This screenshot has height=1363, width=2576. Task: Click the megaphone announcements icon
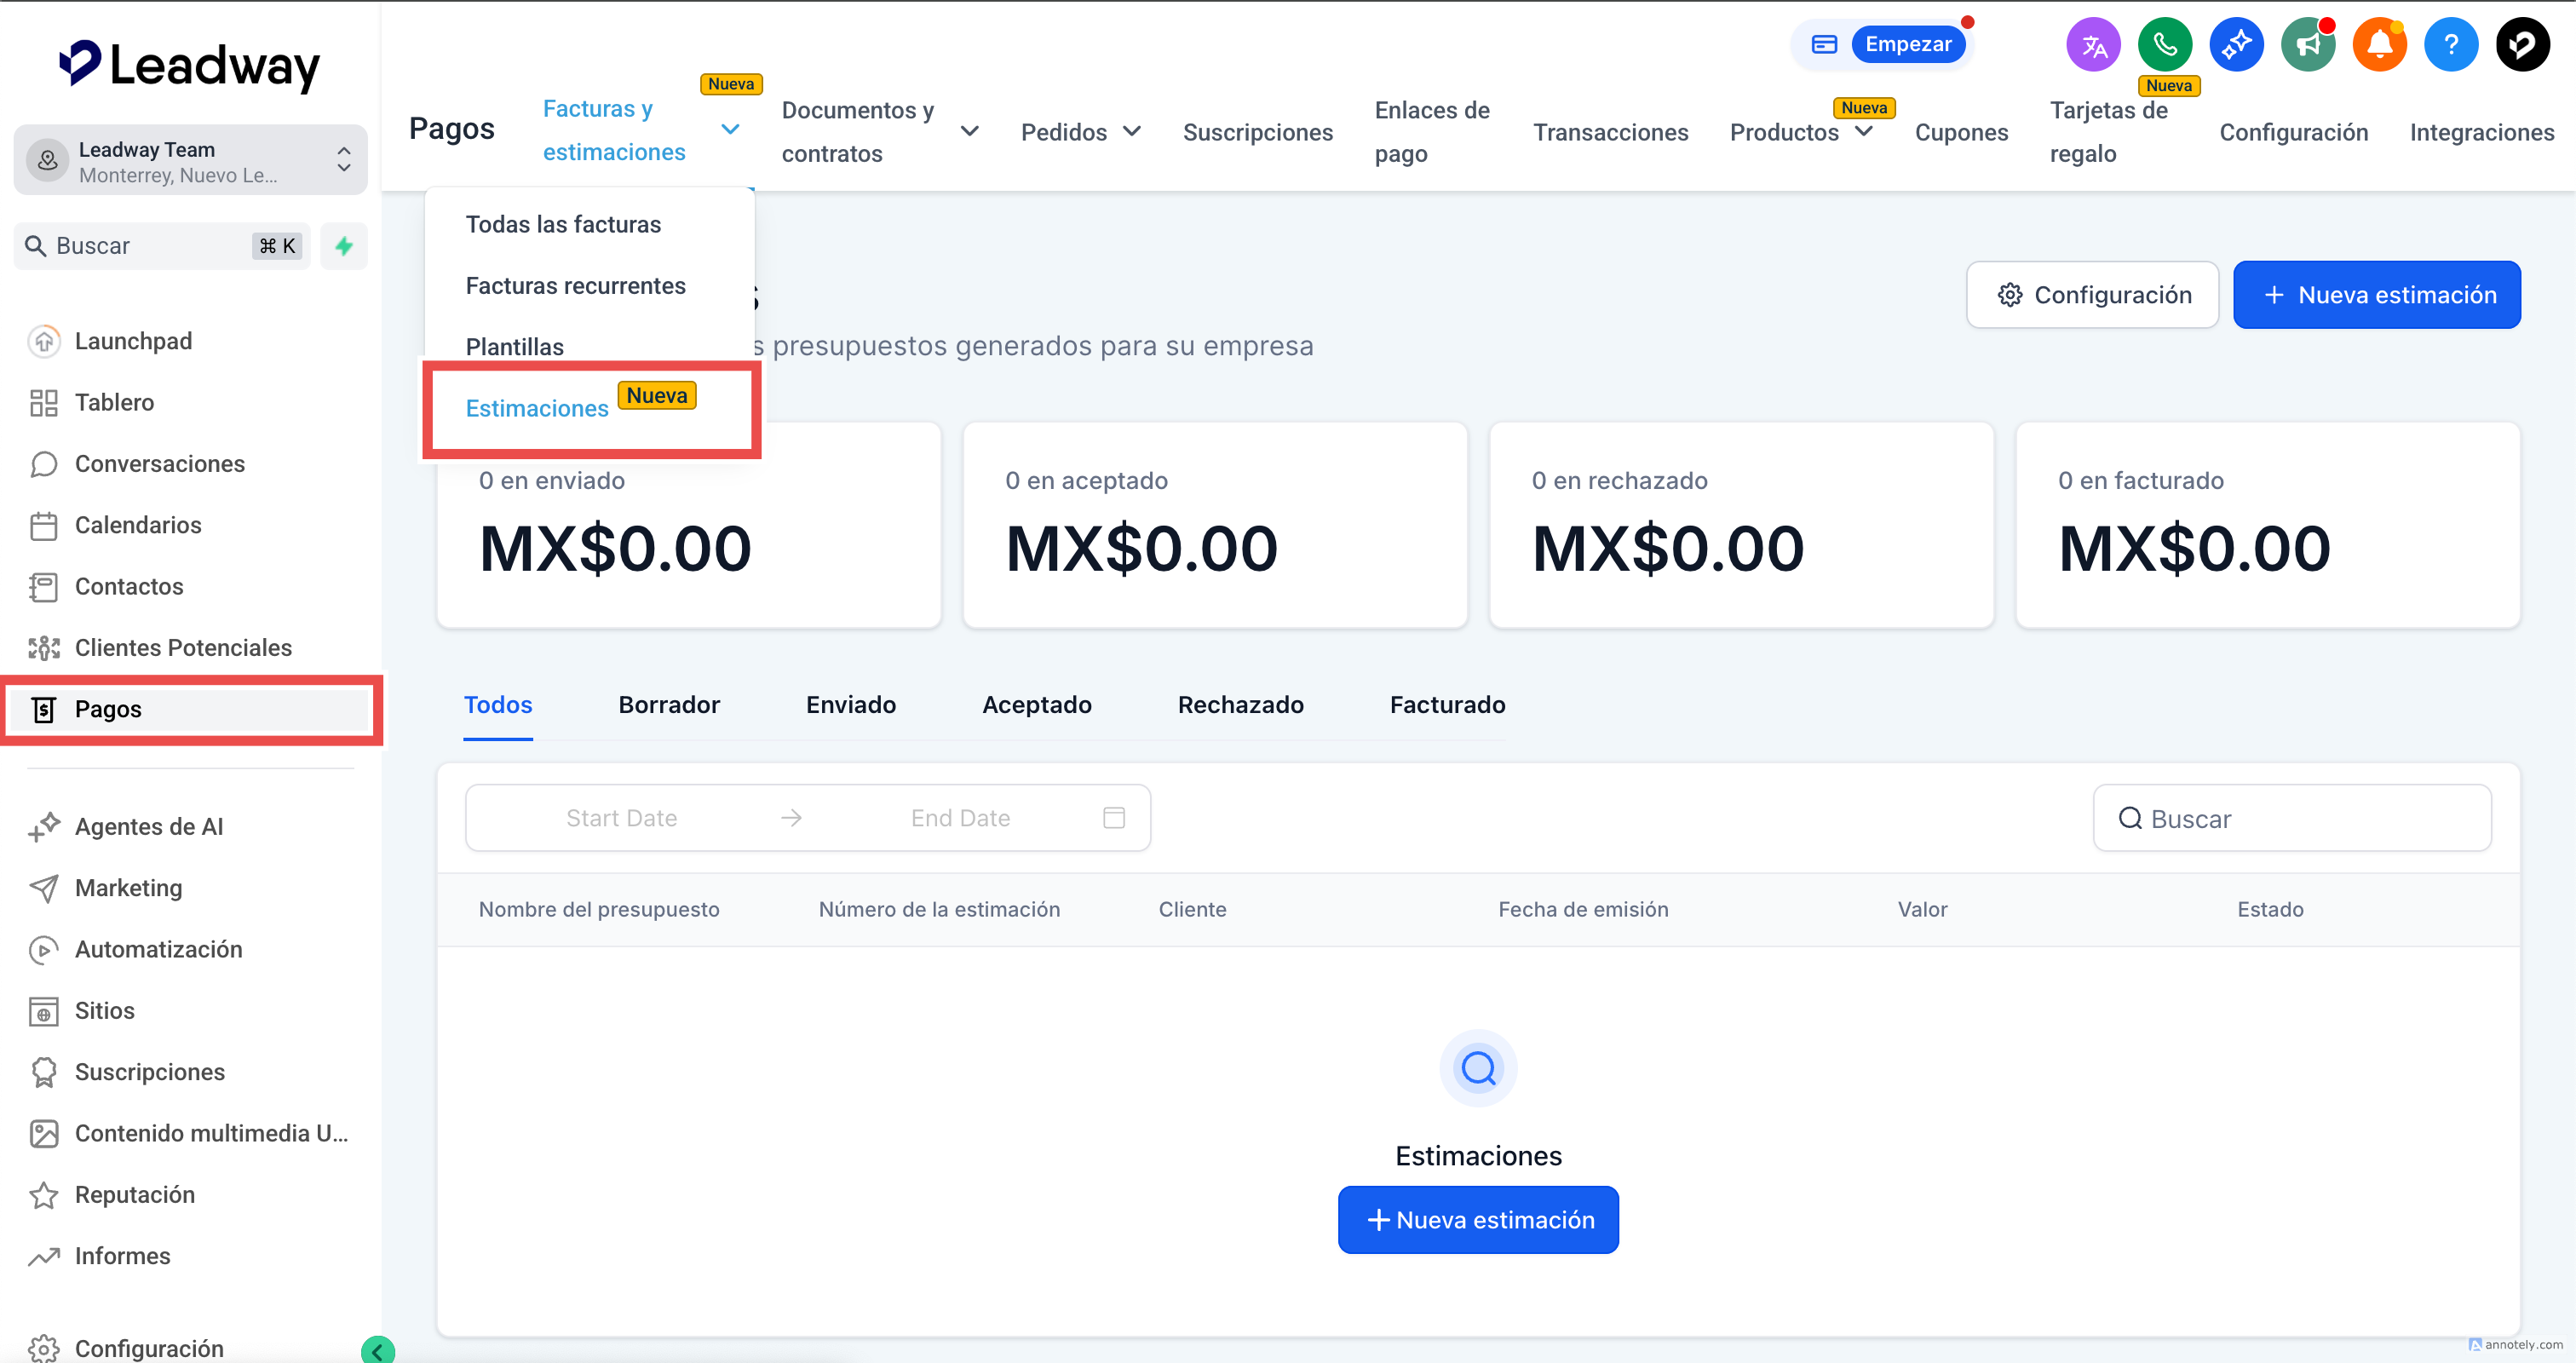click(2307, 44)
